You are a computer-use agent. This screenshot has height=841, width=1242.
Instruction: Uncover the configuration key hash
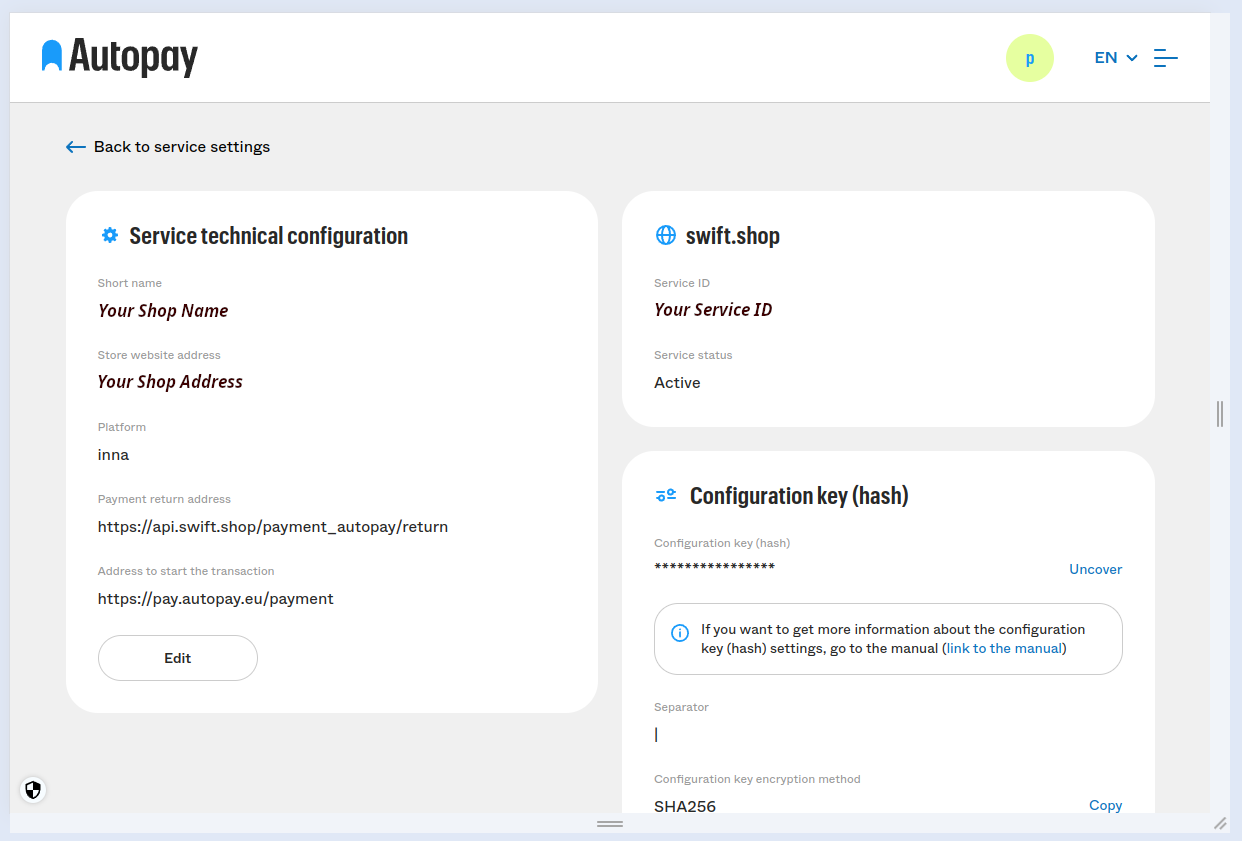tap(1096, 569)
